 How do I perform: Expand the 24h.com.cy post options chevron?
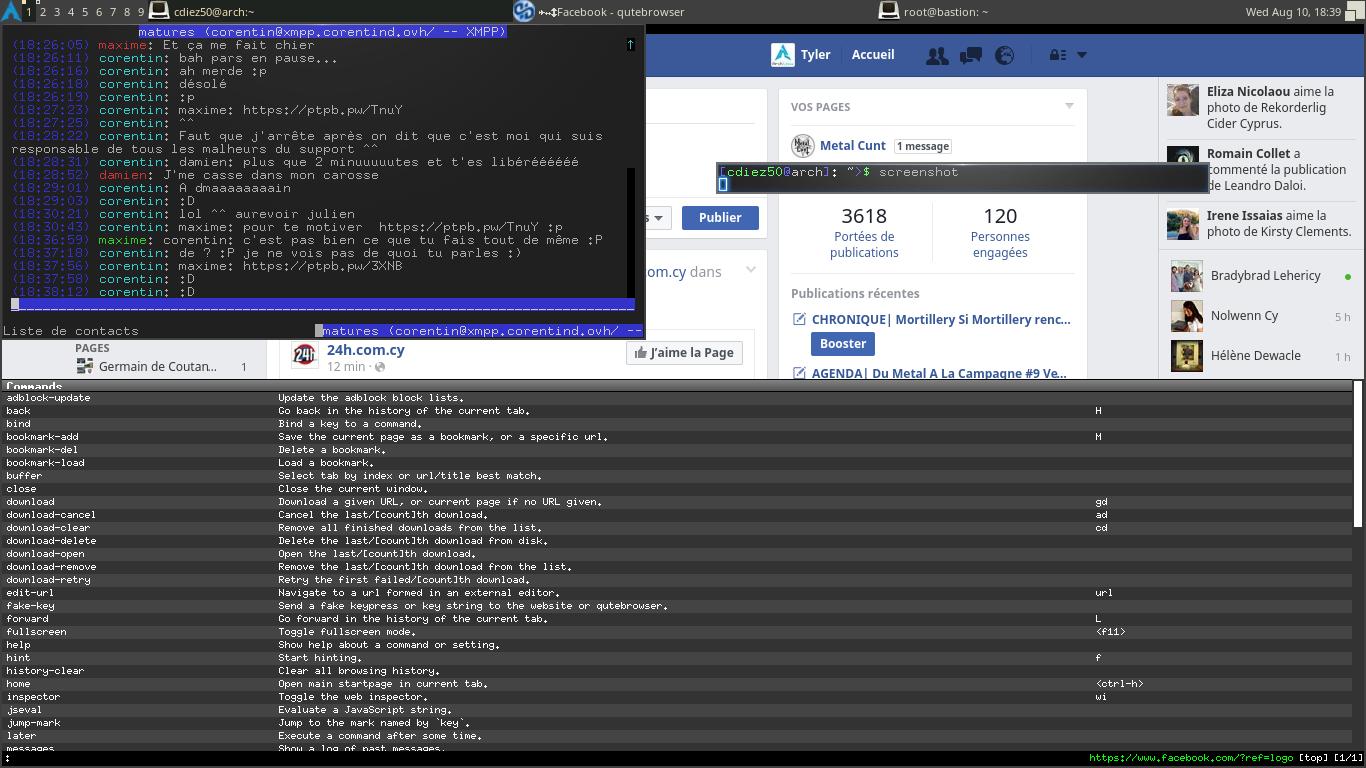pyautogui.click(x=751, y=269)
